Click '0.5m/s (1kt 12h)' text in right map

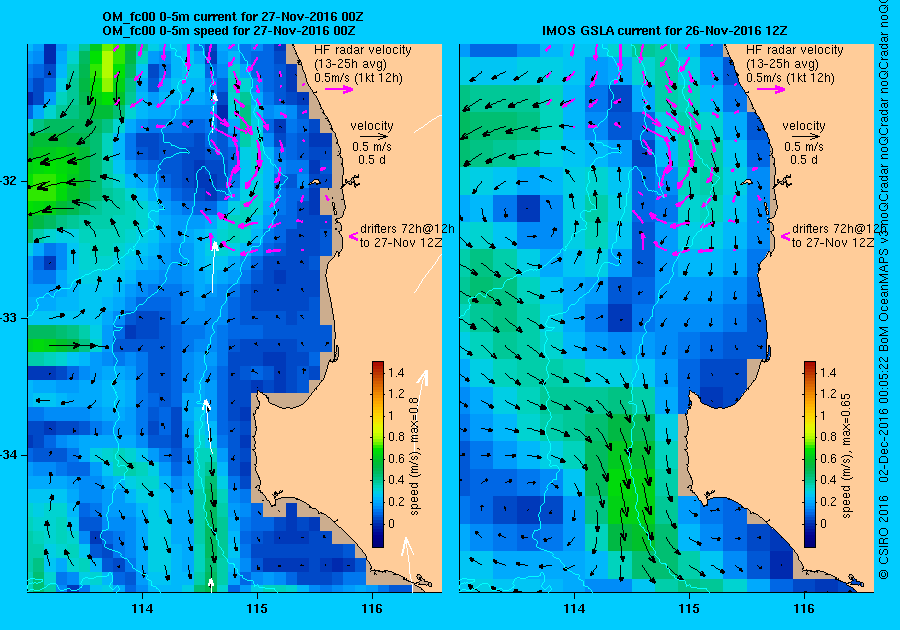[790, 77]
